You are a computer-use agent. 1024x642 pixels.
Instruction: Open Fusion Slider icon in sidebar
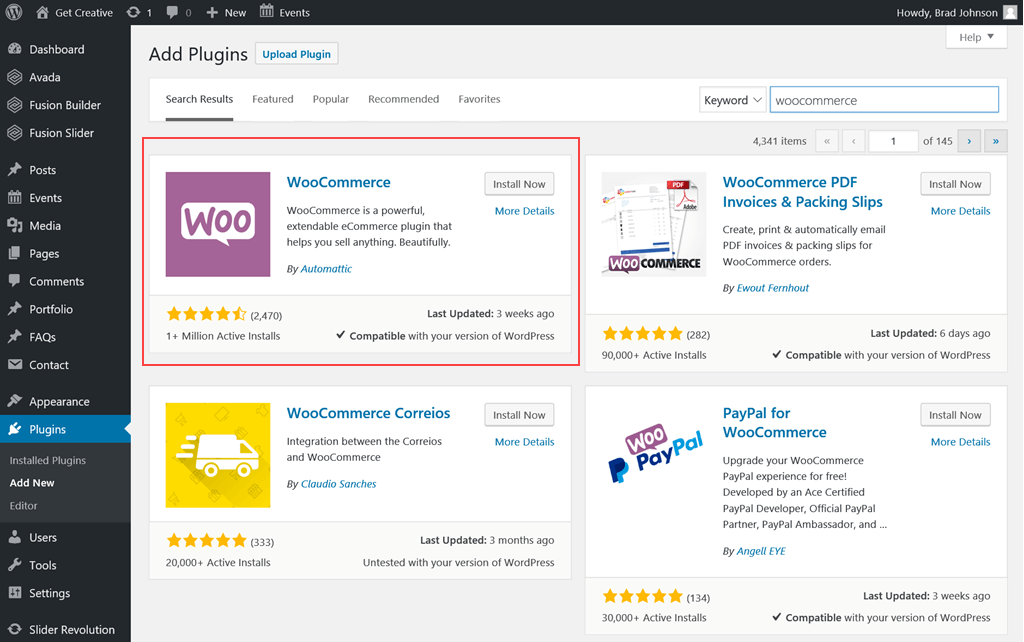point(15,133)
